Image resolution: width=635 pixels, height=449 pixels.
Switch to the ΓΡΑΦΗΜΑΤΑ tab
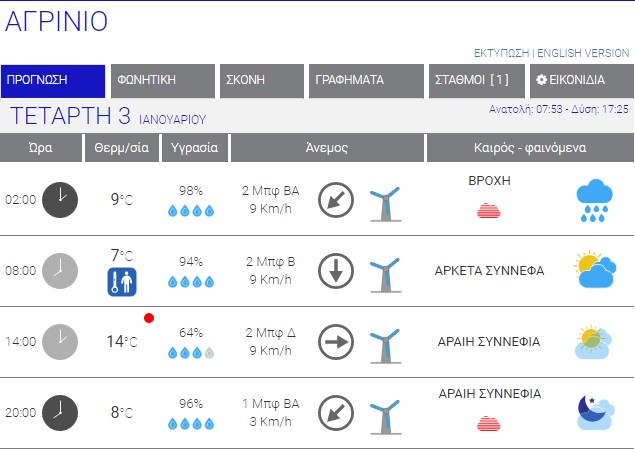(x=366, y=81)
